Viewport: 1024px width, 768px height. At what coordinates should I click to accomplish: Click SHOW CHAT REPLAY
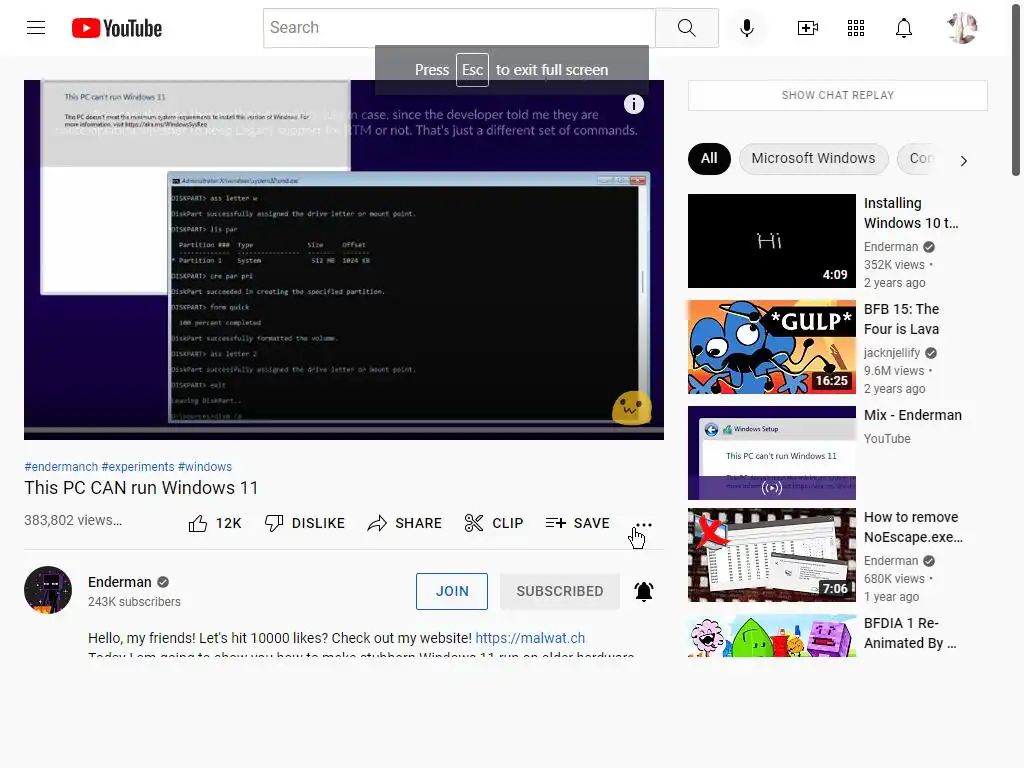837,95
